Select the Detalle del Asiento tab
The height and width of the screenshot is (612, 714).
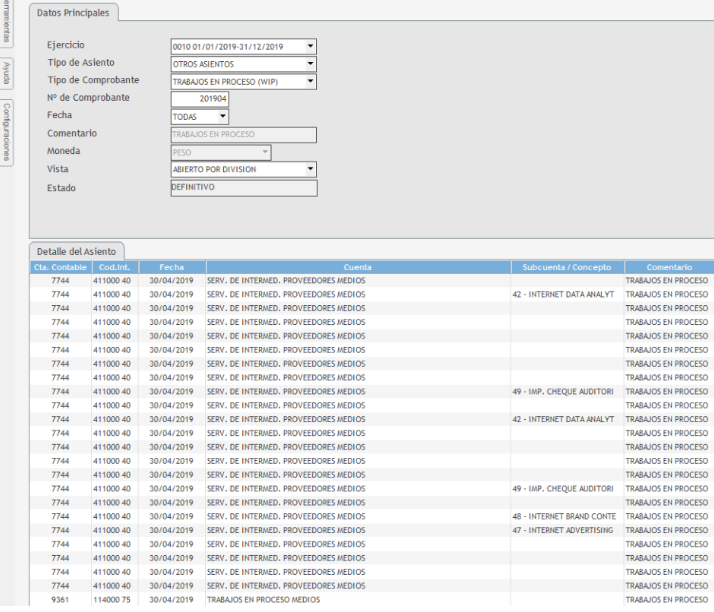[76, 251]
